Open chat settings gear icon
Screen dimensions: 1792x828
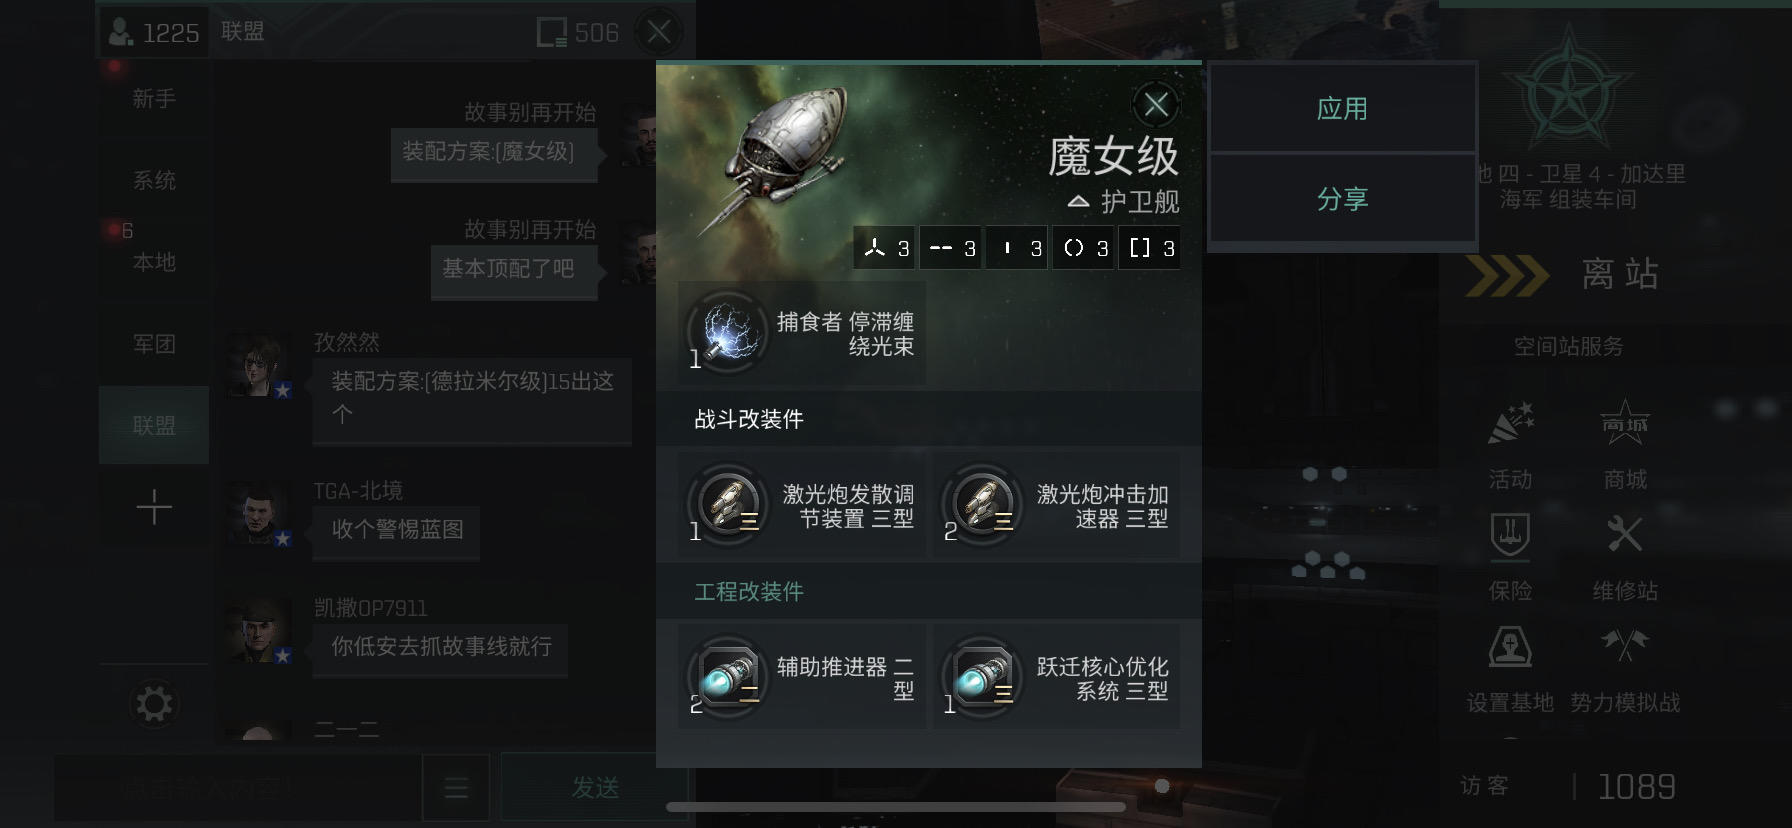point(153,704)
